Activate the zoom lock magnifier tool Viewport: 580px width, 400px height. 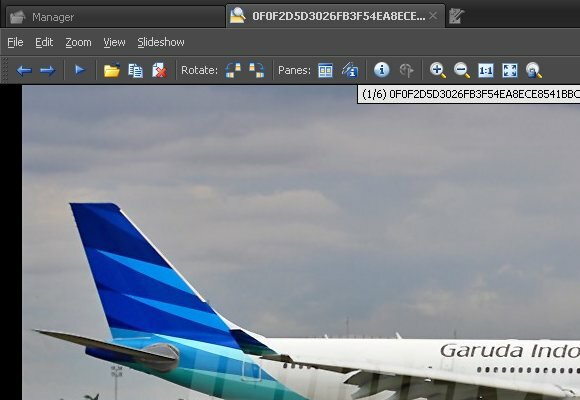(x=534, y=70)
